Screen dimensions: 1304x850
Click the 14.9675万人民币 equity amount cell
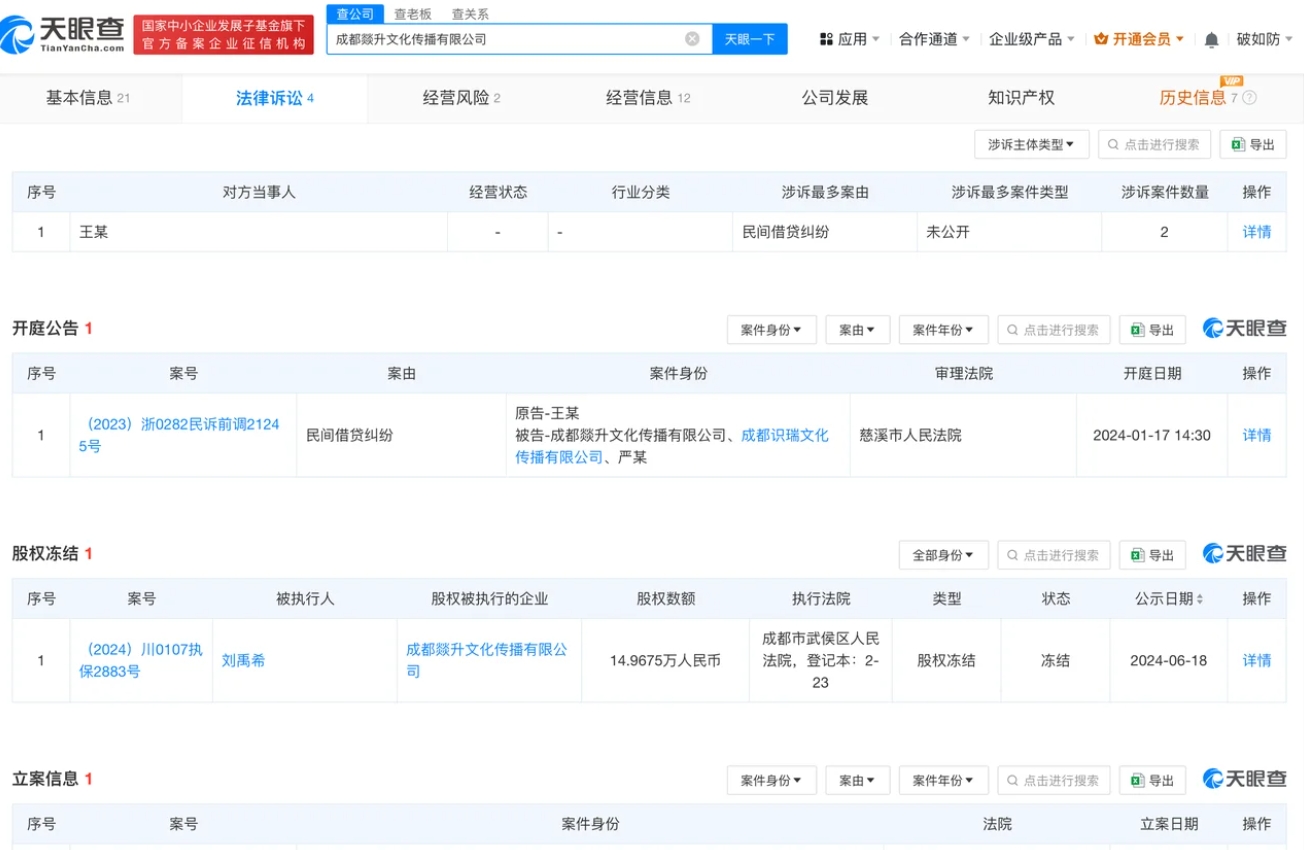pos(665,660)
